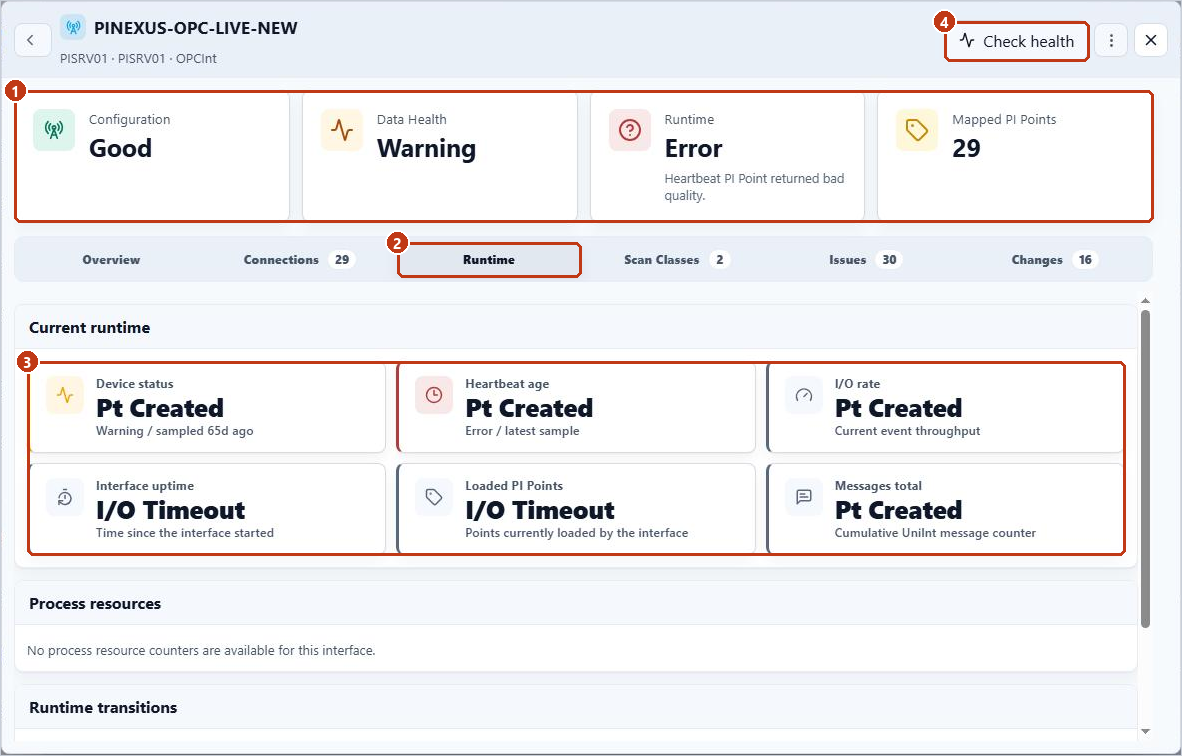Click the Heartbeat age clock icon
The width and height of the screenshot is (1182, 756).
pos(433,395)
